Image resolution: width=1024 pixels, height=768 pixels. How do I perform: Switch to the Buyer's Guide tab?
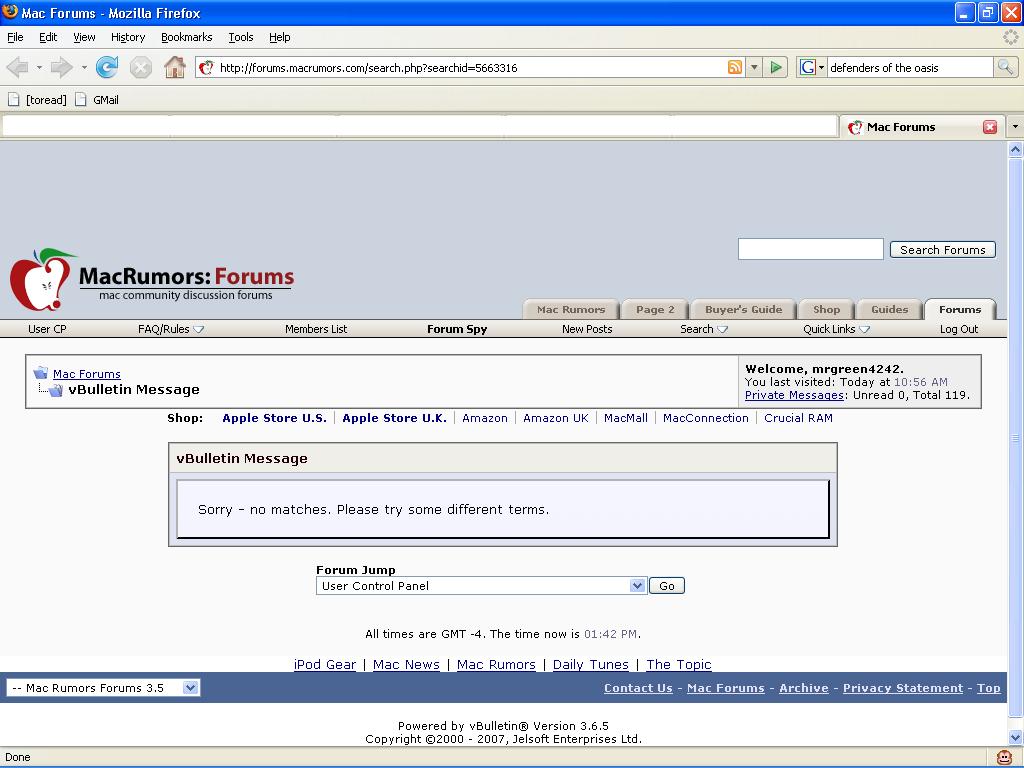(744, 310)
